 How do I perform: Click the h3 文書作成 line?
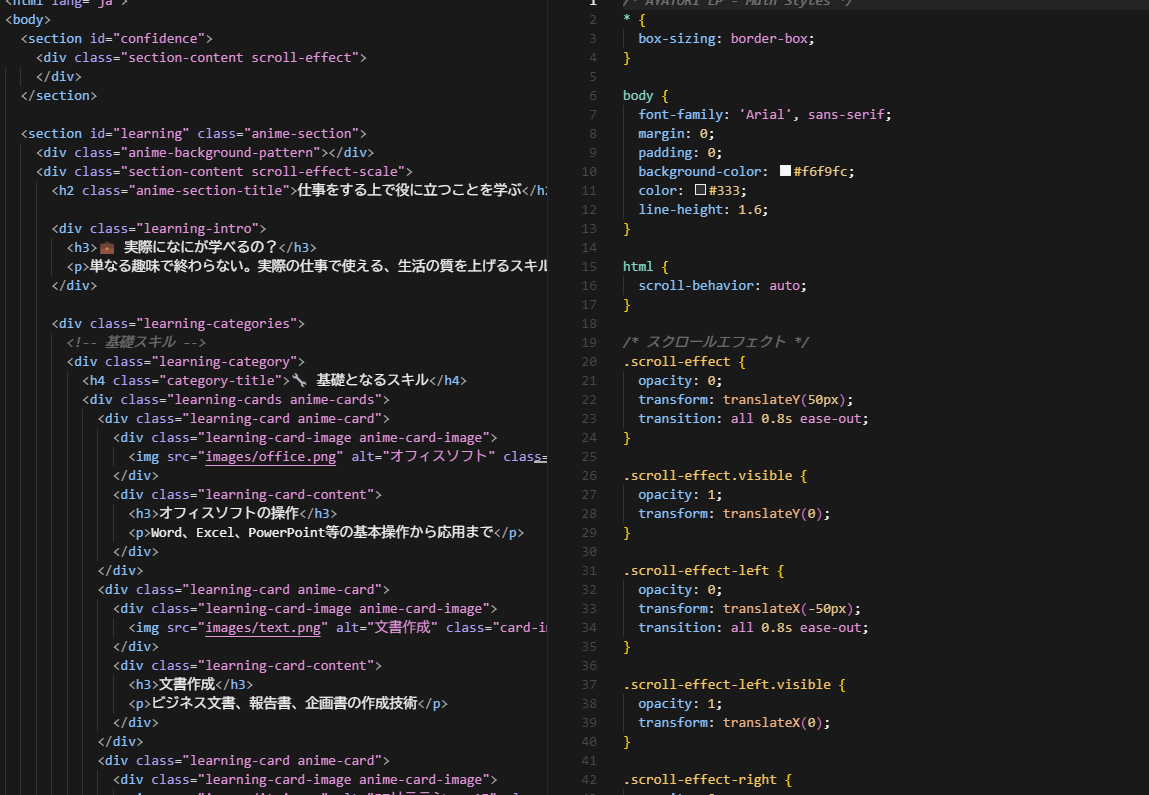[x=191, y=685]
